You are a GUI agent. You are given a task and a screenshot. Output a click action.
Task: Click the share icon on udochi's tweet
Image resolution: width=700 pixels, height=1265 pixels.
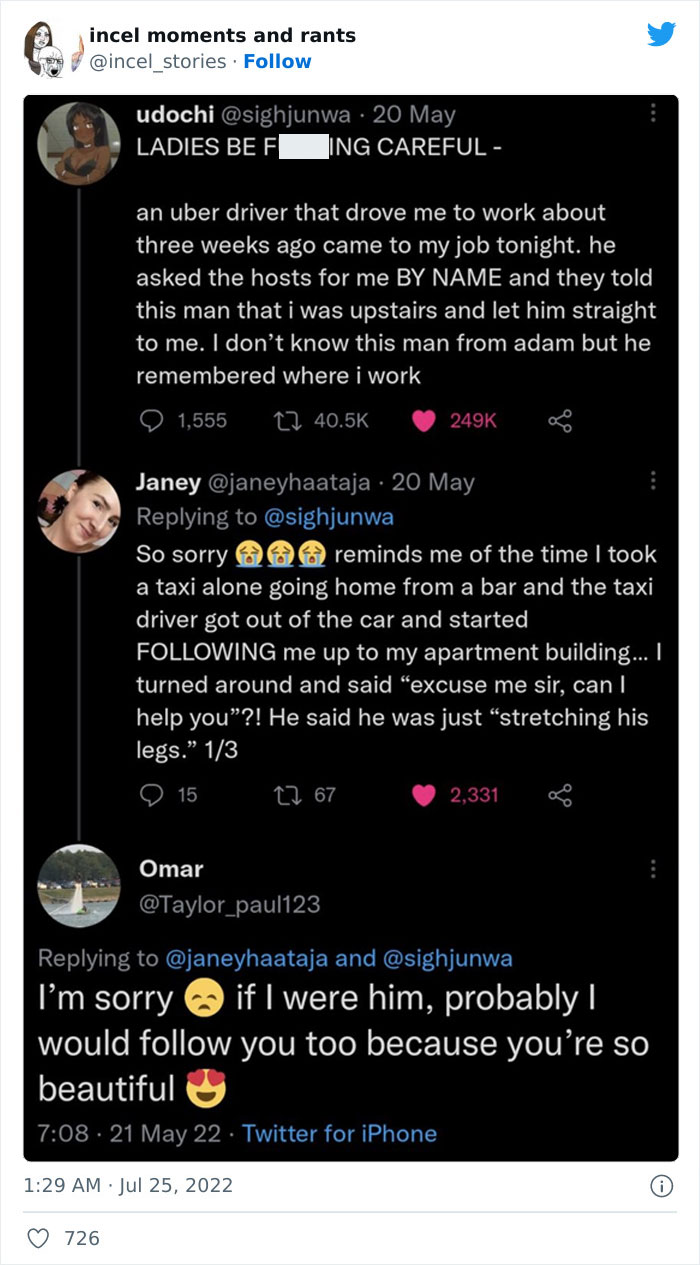[x=559, y=421]
